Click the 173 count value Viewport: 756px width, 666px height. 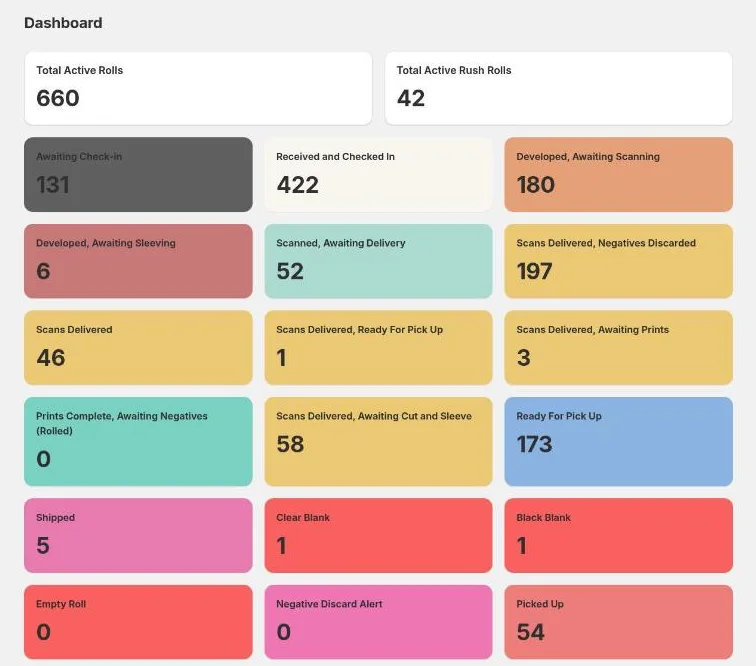point(534,444)
